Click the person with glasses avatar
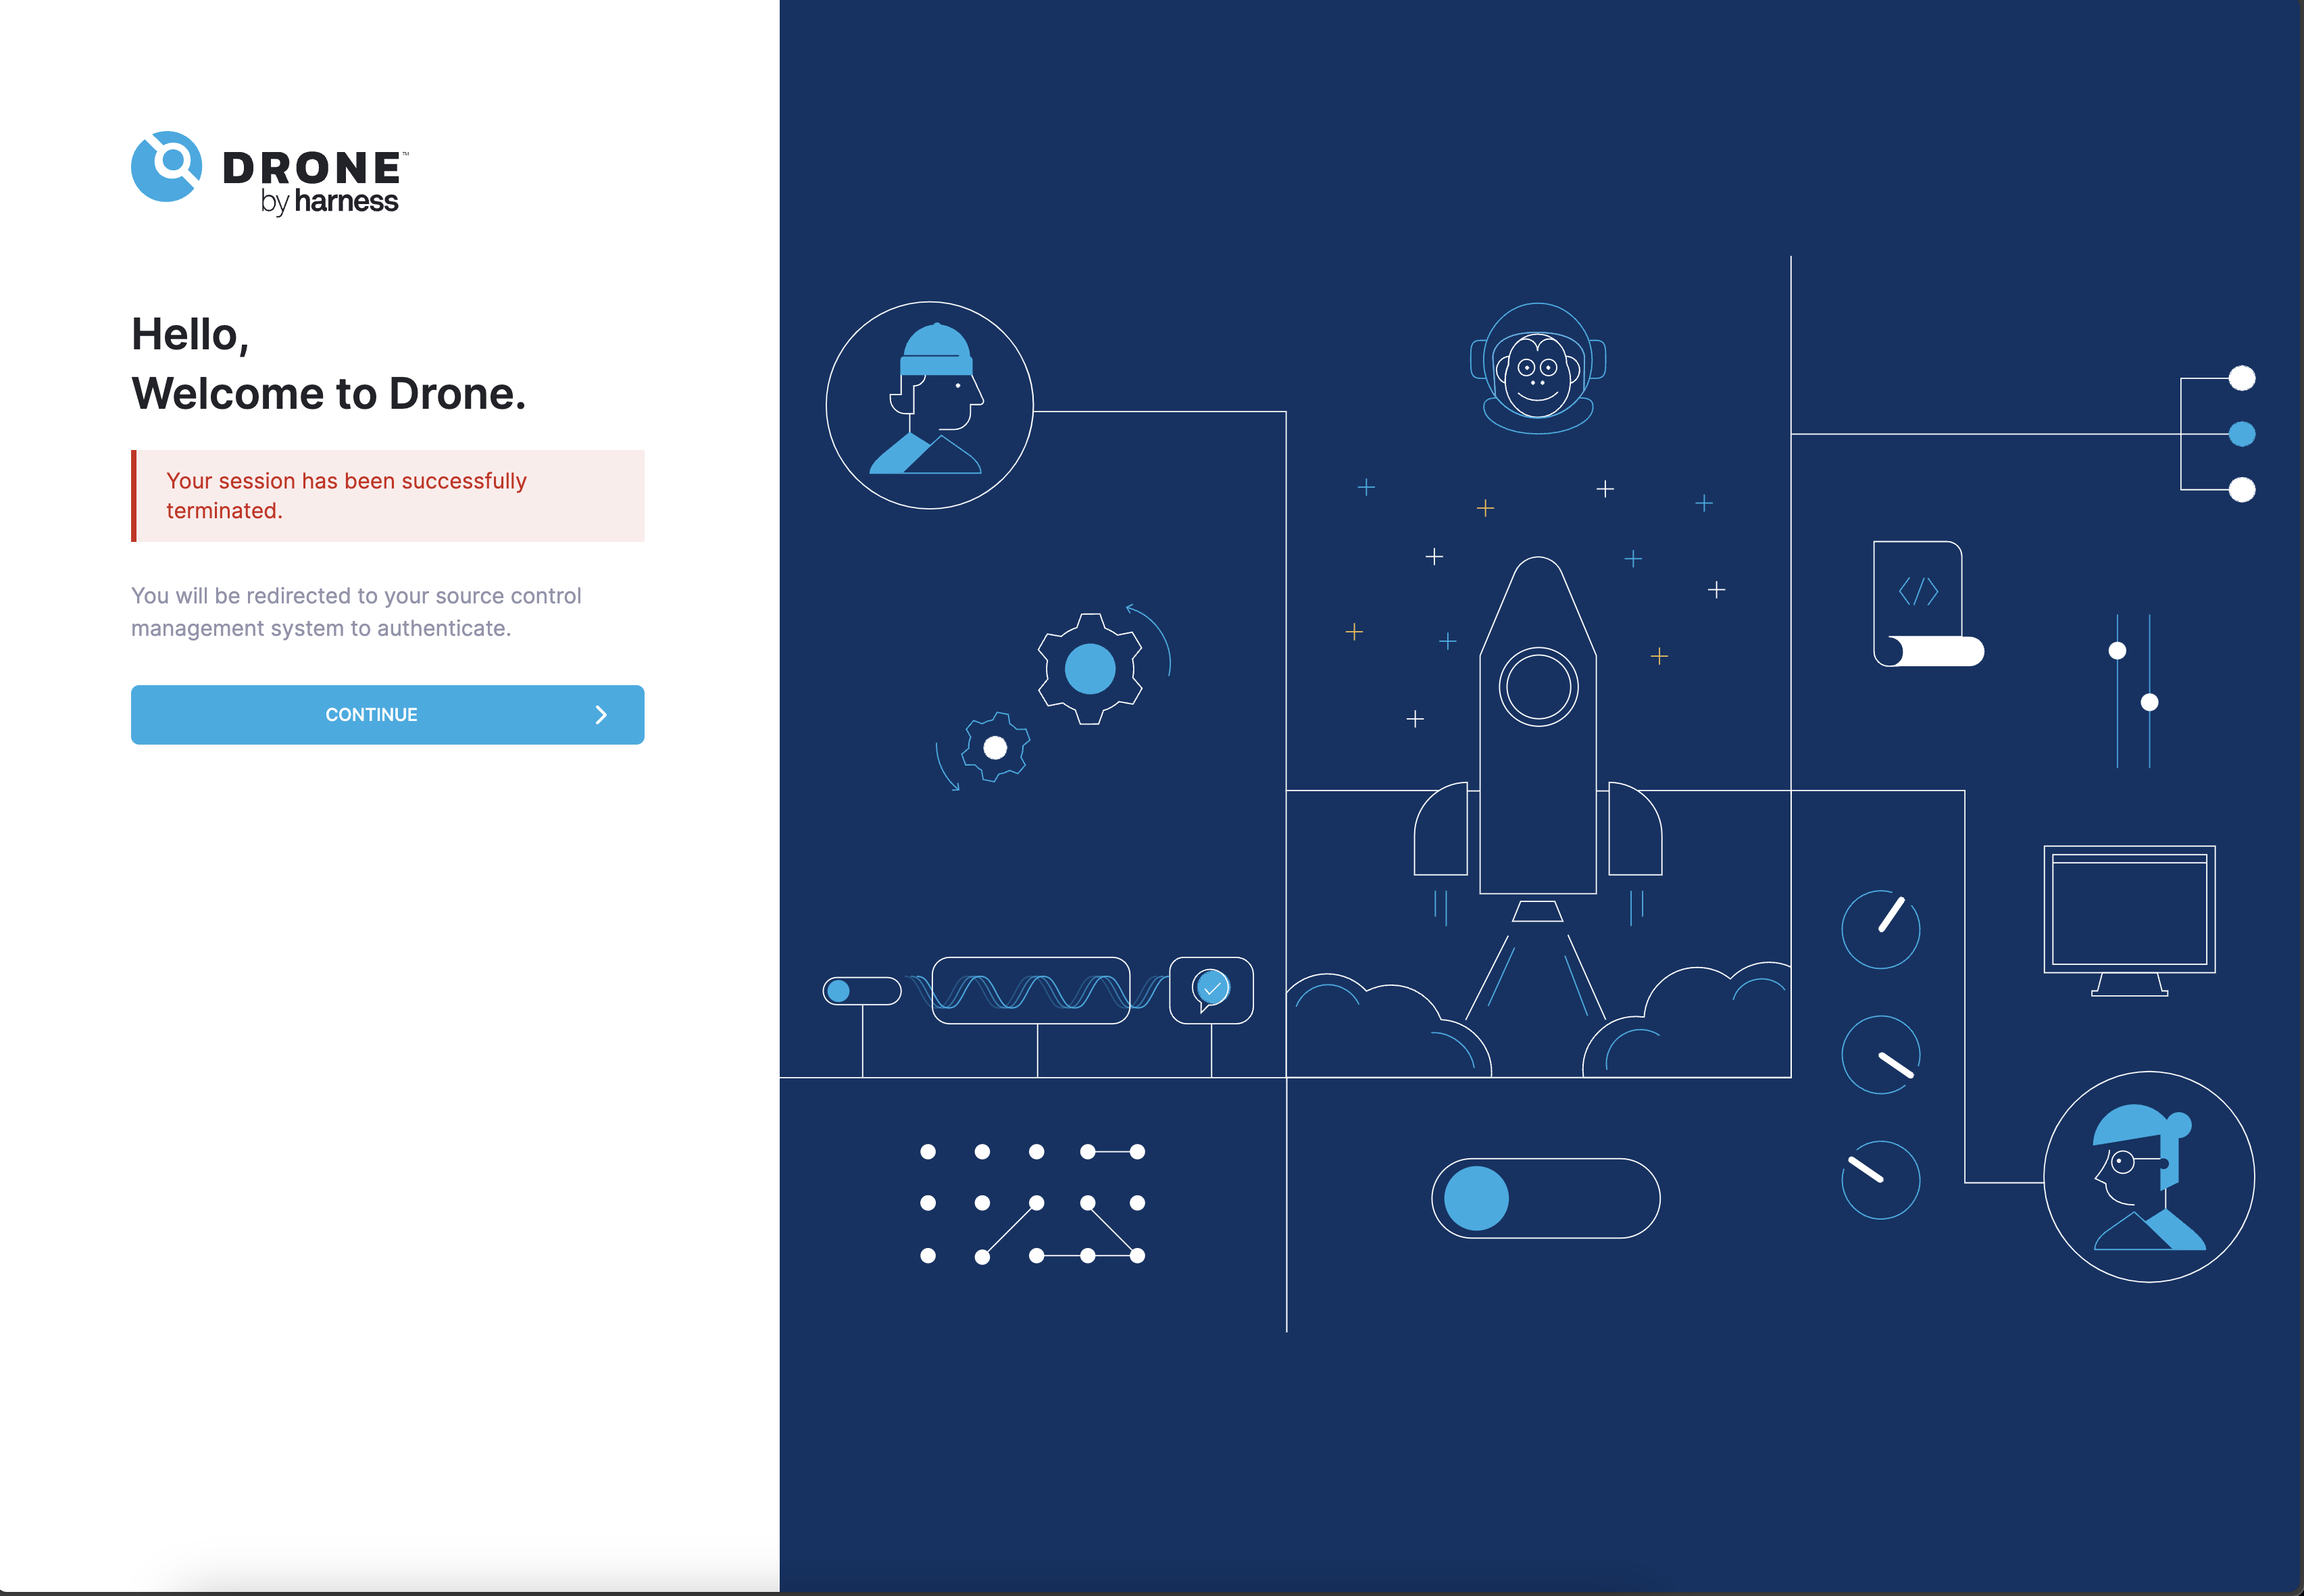Screen dimensions: 2304x1596 click(x=2149, y=1177)
